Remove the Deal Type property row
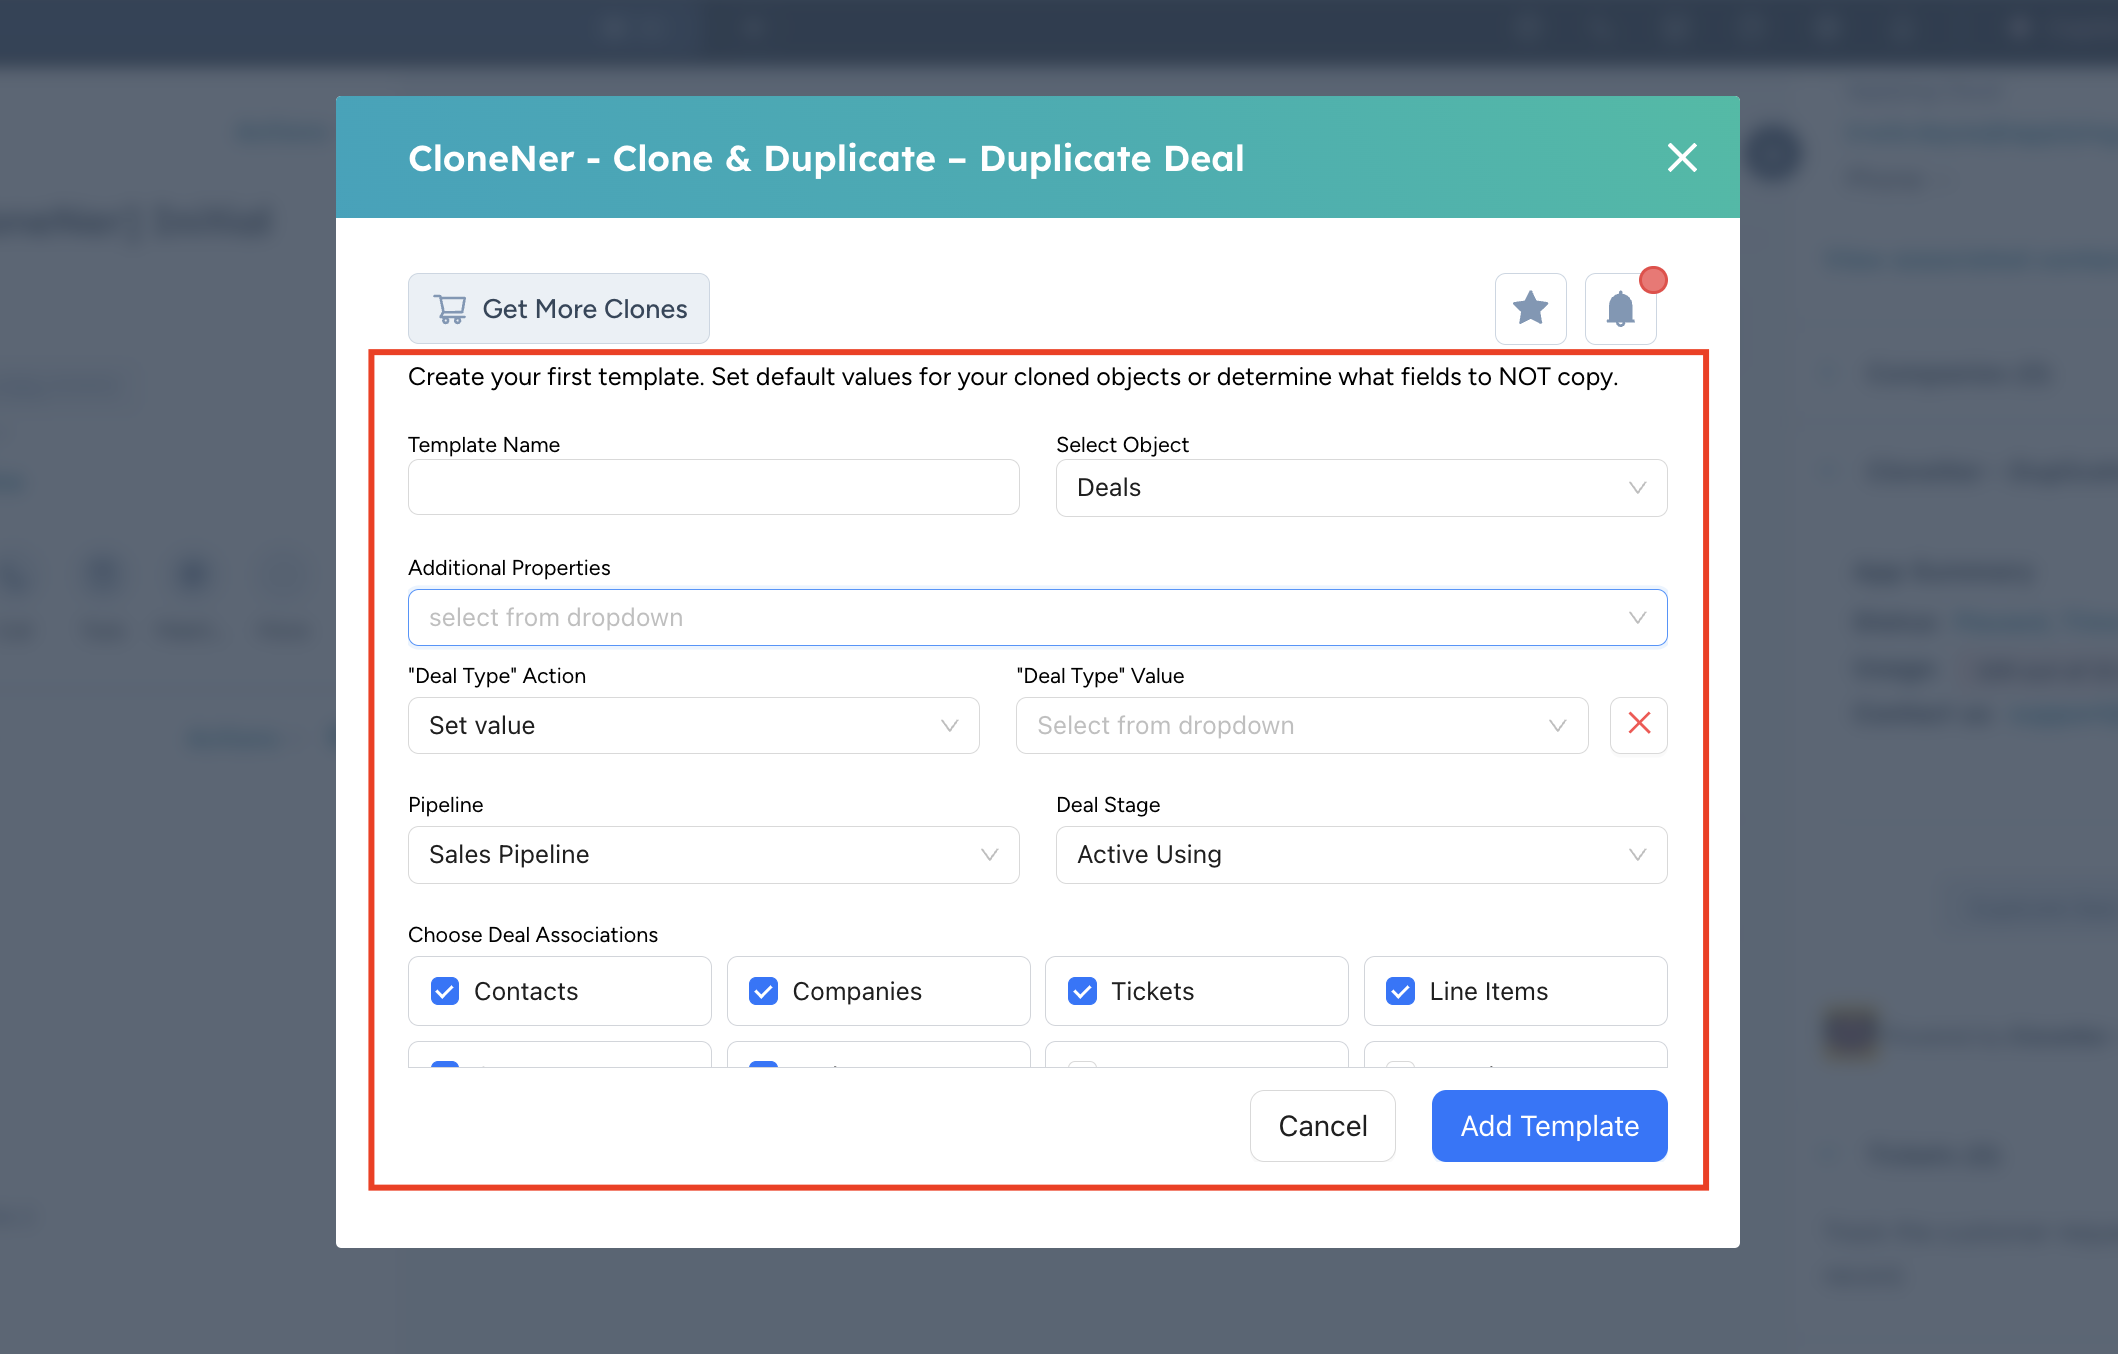The width and height of the screenshot is (2118, 1354). point(1639,726)
